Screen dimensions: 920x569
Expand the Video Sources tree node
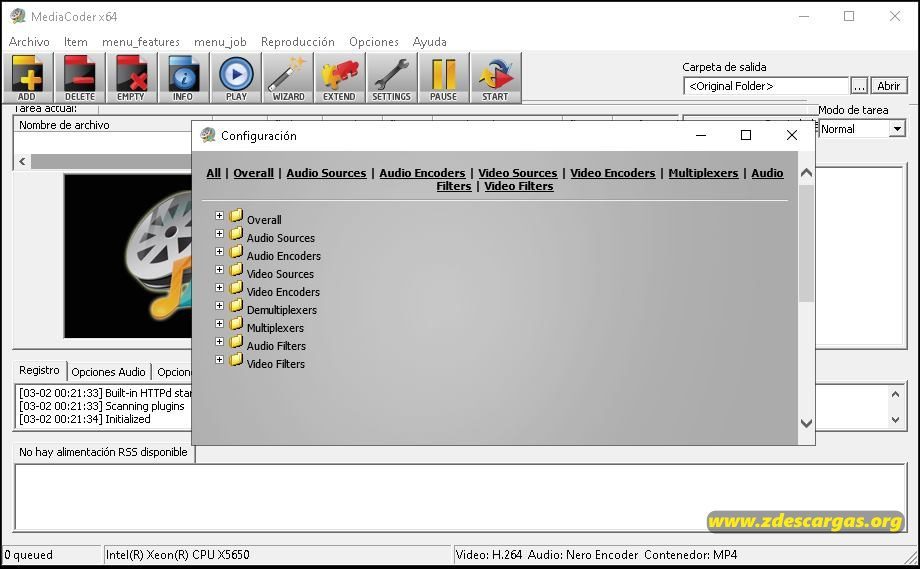point(219,270)
